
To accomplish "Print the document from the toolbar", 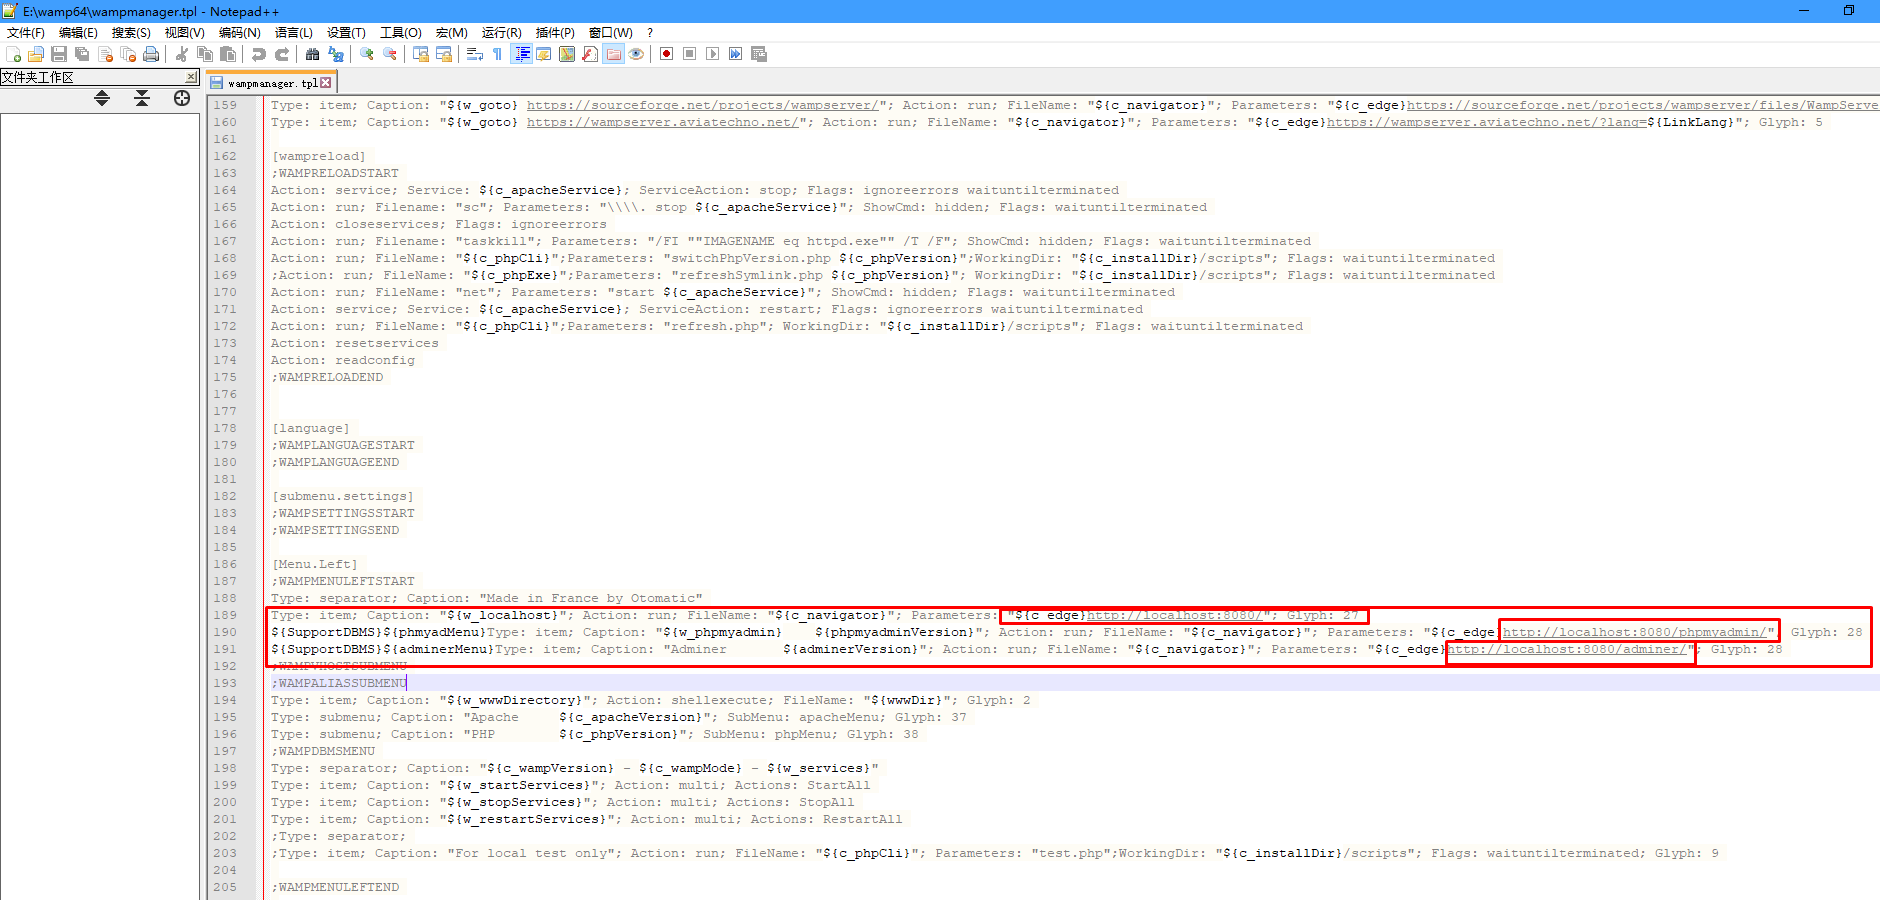I will point(151,54).
